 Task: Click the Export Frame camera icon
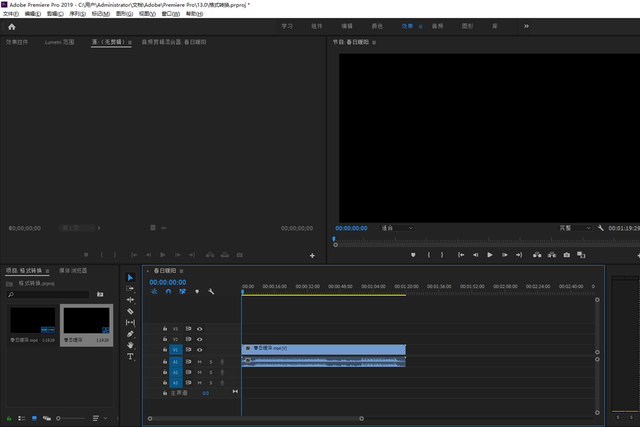click(x=566, y=255)
